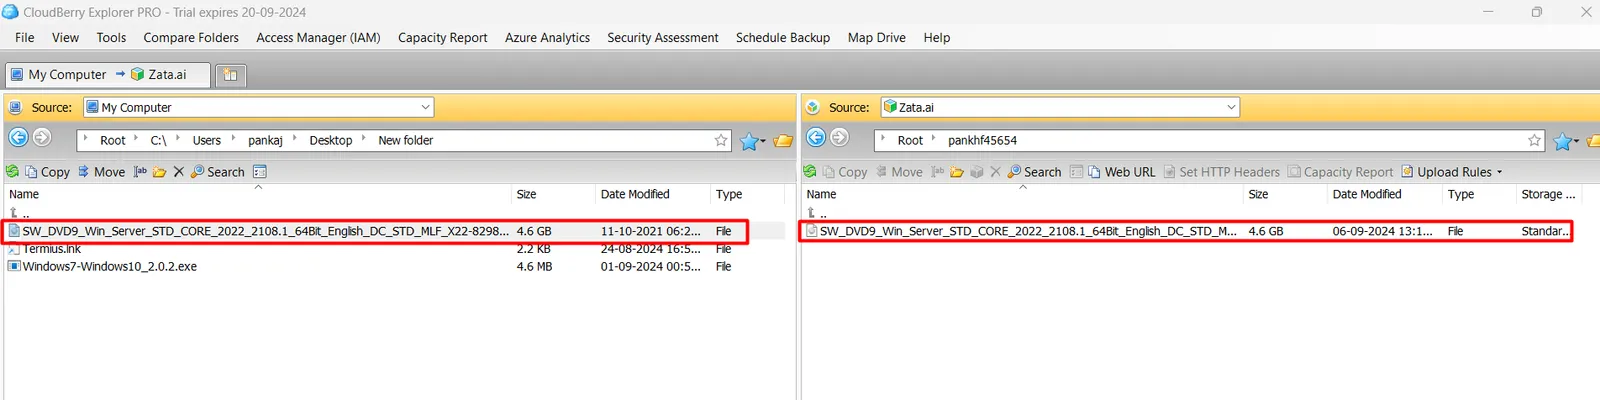This screenshot has height=400, width=1600.
Task: Search in the Zata.ai pane
Action: (x=1034, y=172)
